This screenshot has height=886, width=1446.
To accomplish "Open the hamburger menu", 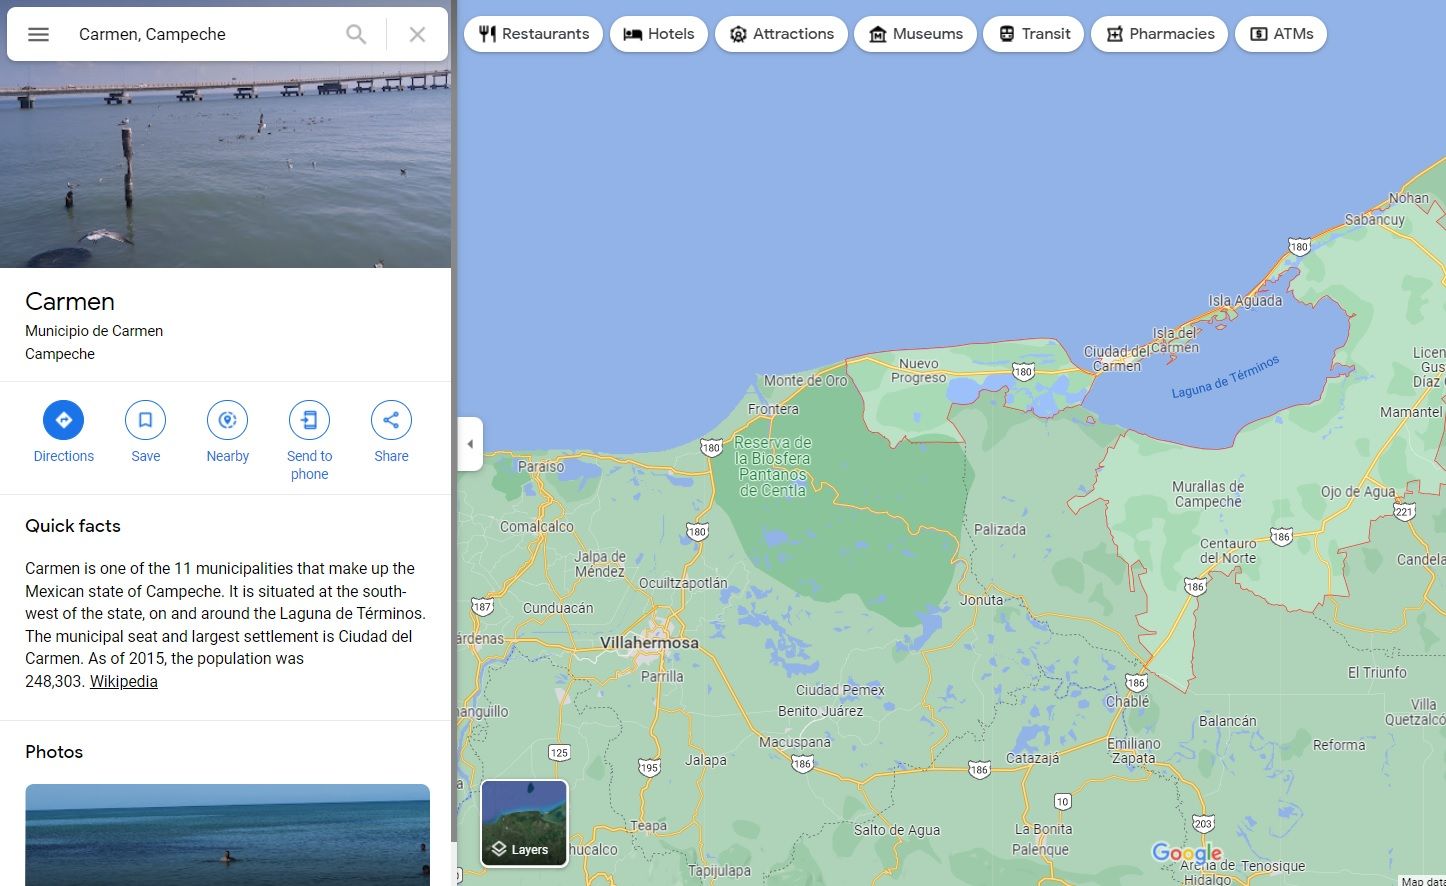I will click(38, 33).
